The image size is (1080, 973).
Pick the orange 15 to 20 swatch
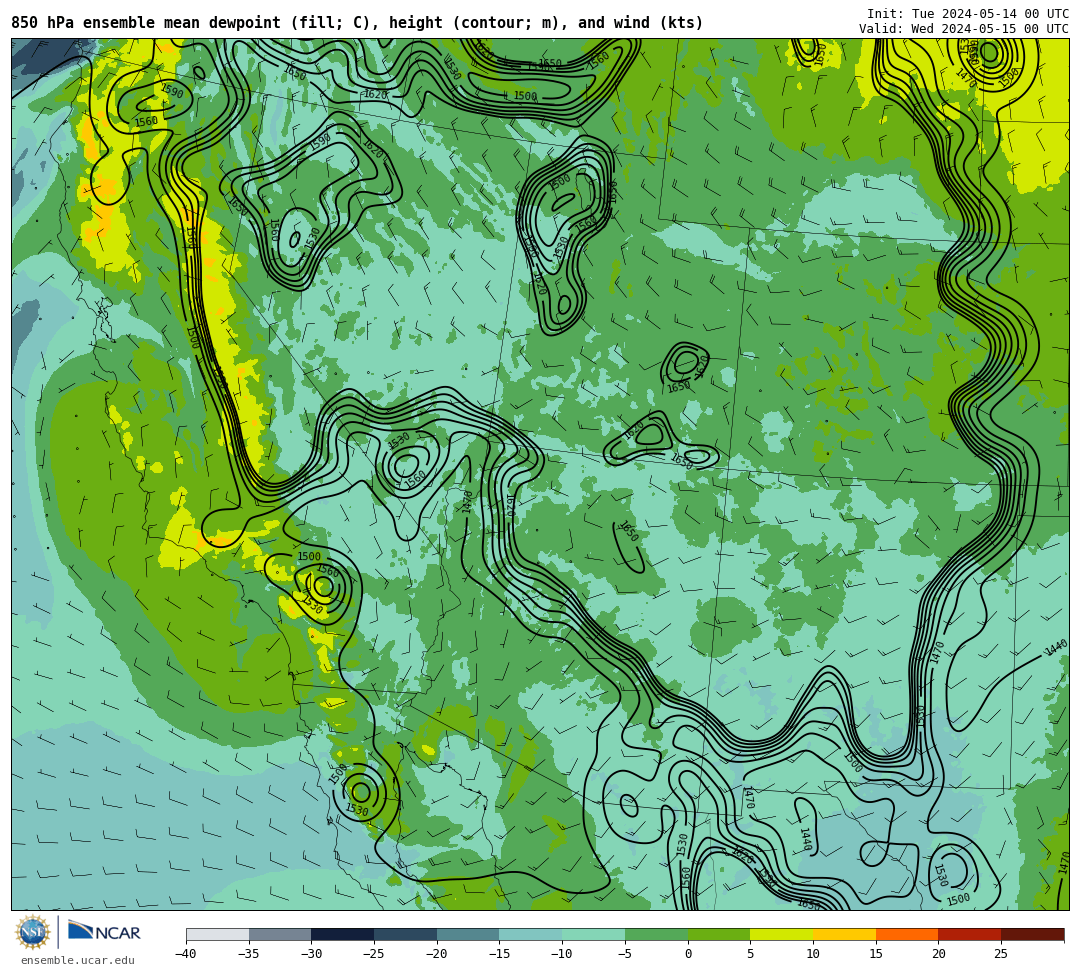tap(907, 934)
